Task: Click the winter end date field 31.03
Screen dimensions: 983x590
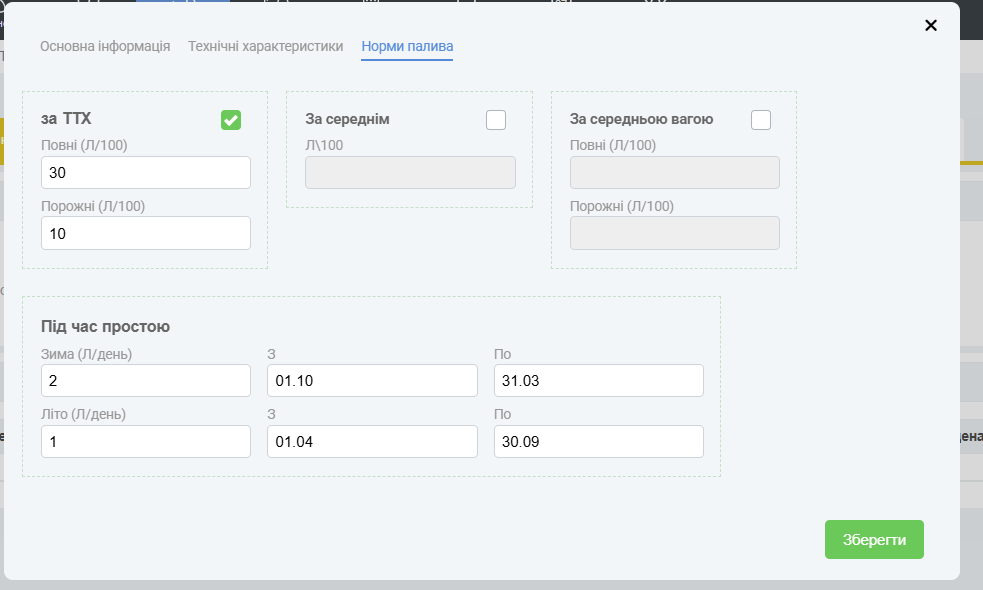Action: click(599, 381)
